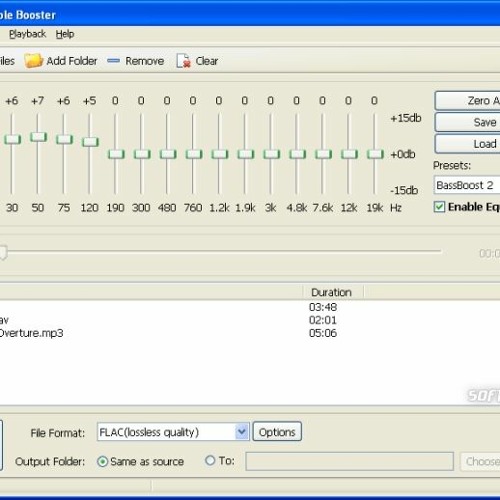Click the Add Folder yellow folder icon

pos(33,61)
